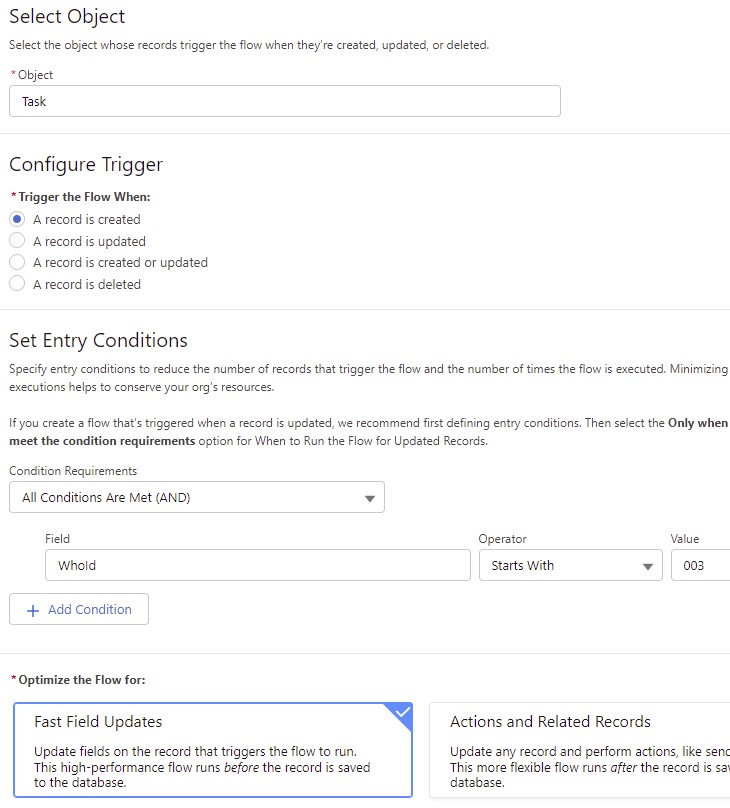
Task: Click the 'Trigger the Flow When' label
Action: (x=84, y=197)
